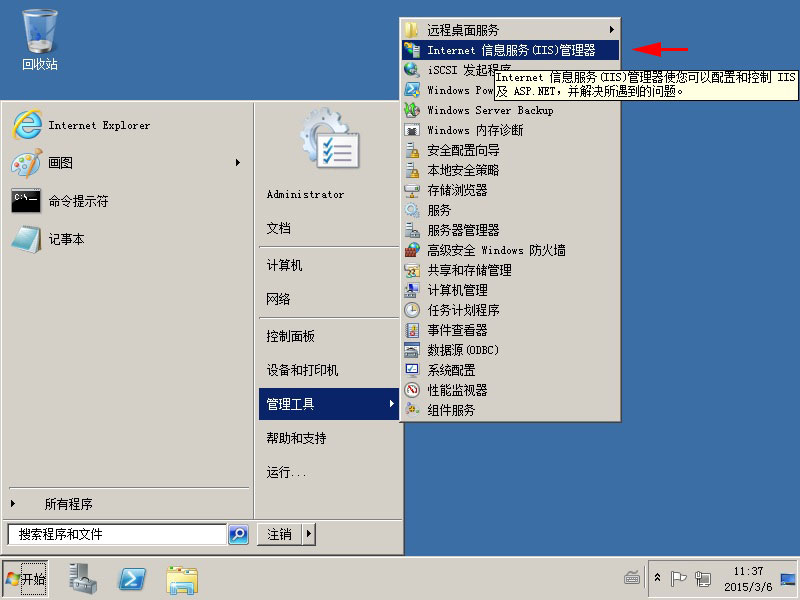
Task: Click the iSCSI 发起程序 globe icon
Action: pyautogui.click(x=412, y=70)
